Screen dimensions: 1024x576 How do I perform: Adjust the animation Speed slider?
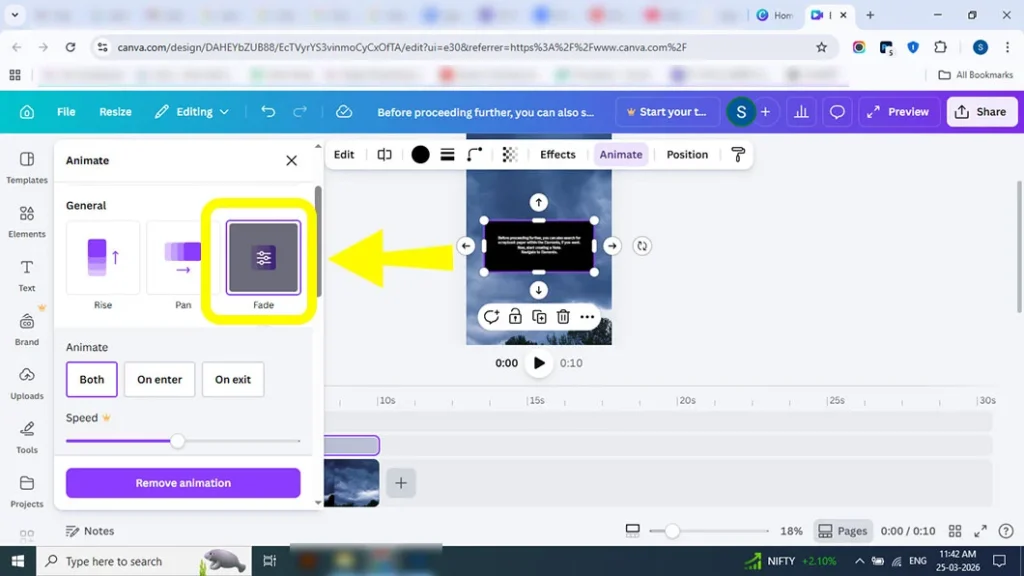(x=178, y=440)
